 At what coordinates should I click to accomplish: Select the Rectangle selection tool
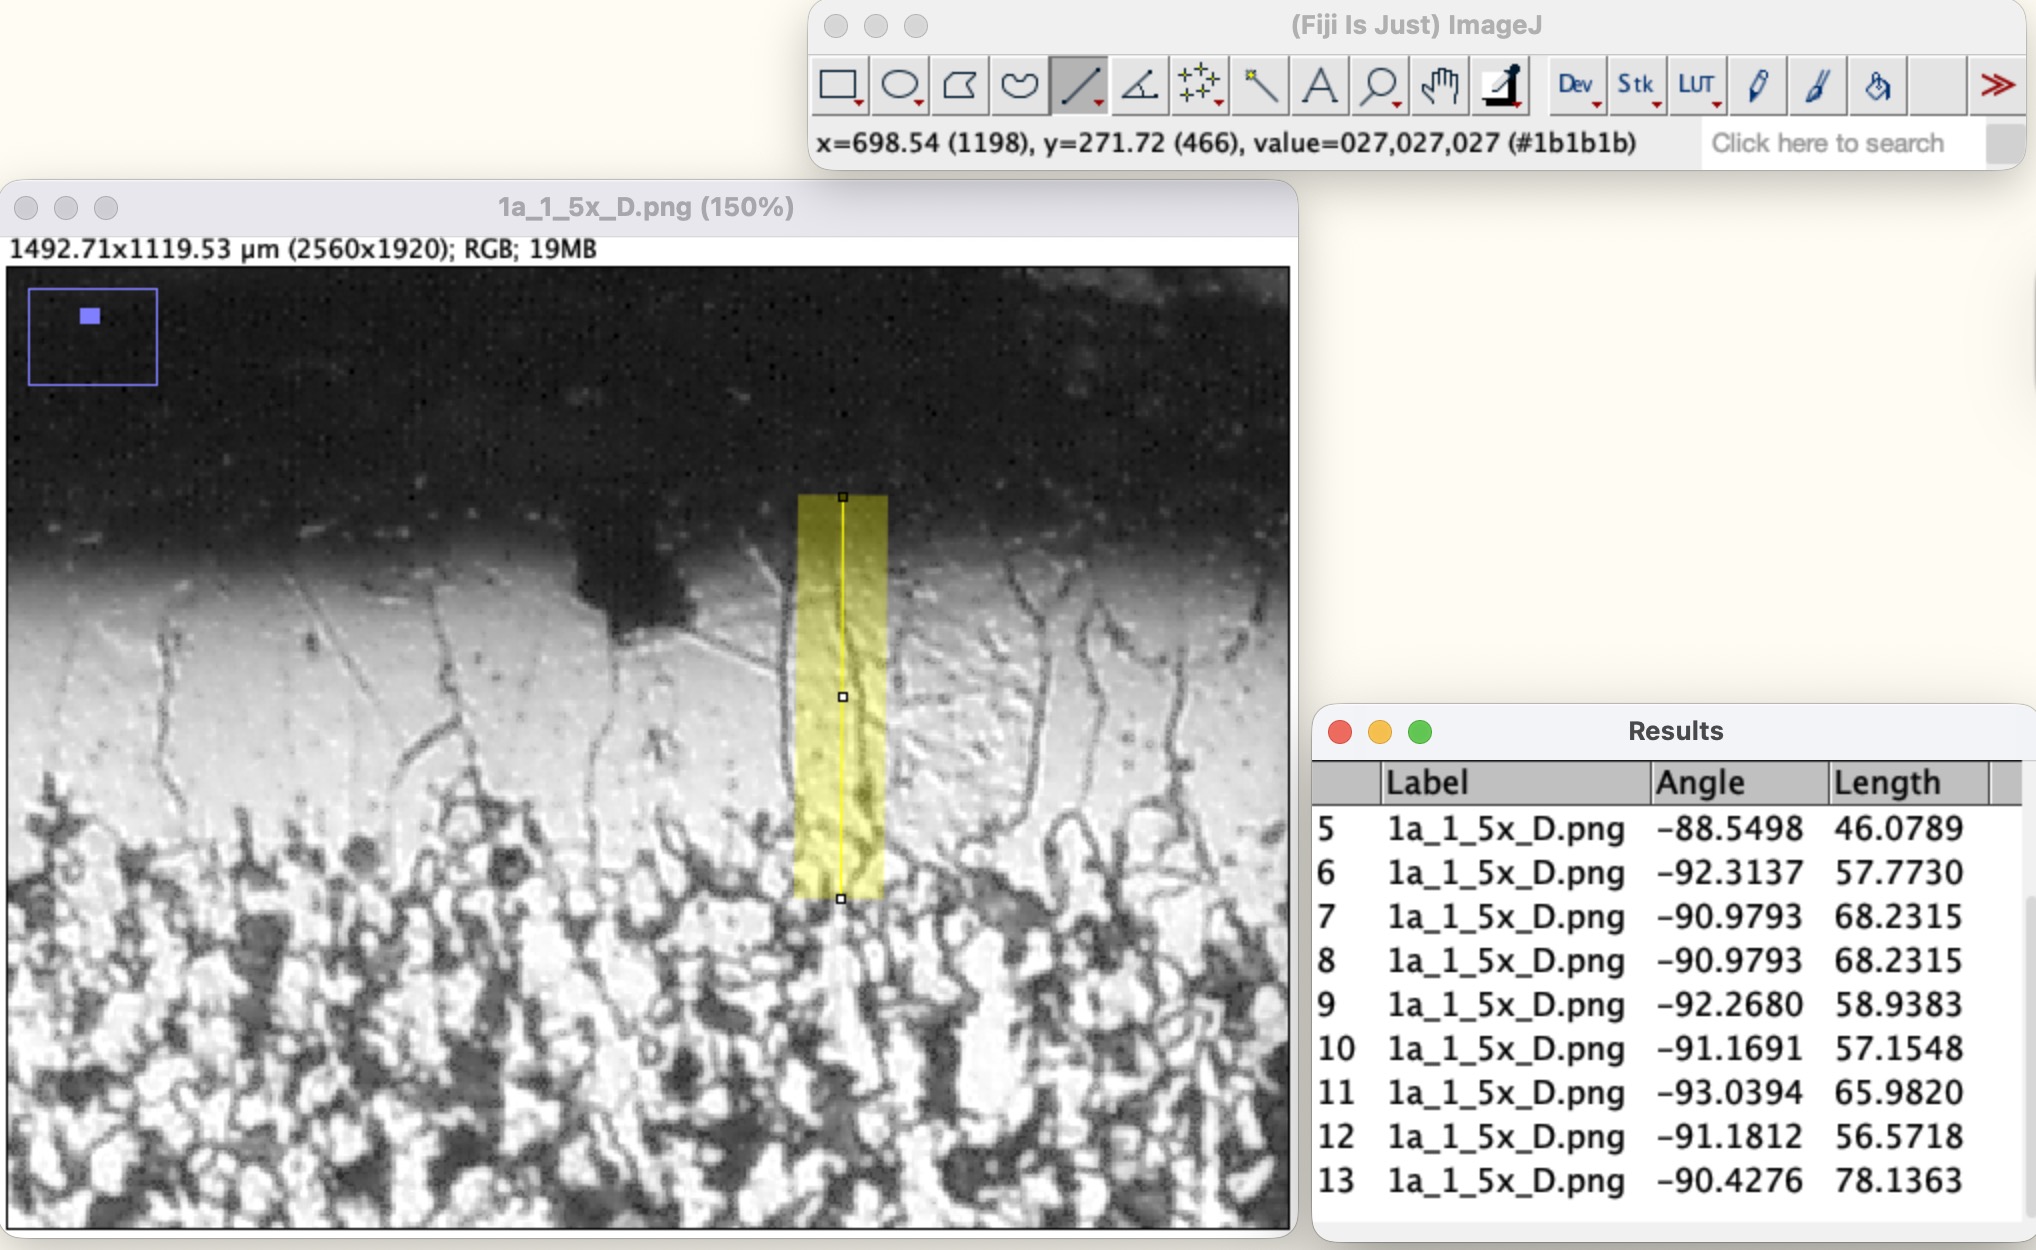click(x=839, y=86)
